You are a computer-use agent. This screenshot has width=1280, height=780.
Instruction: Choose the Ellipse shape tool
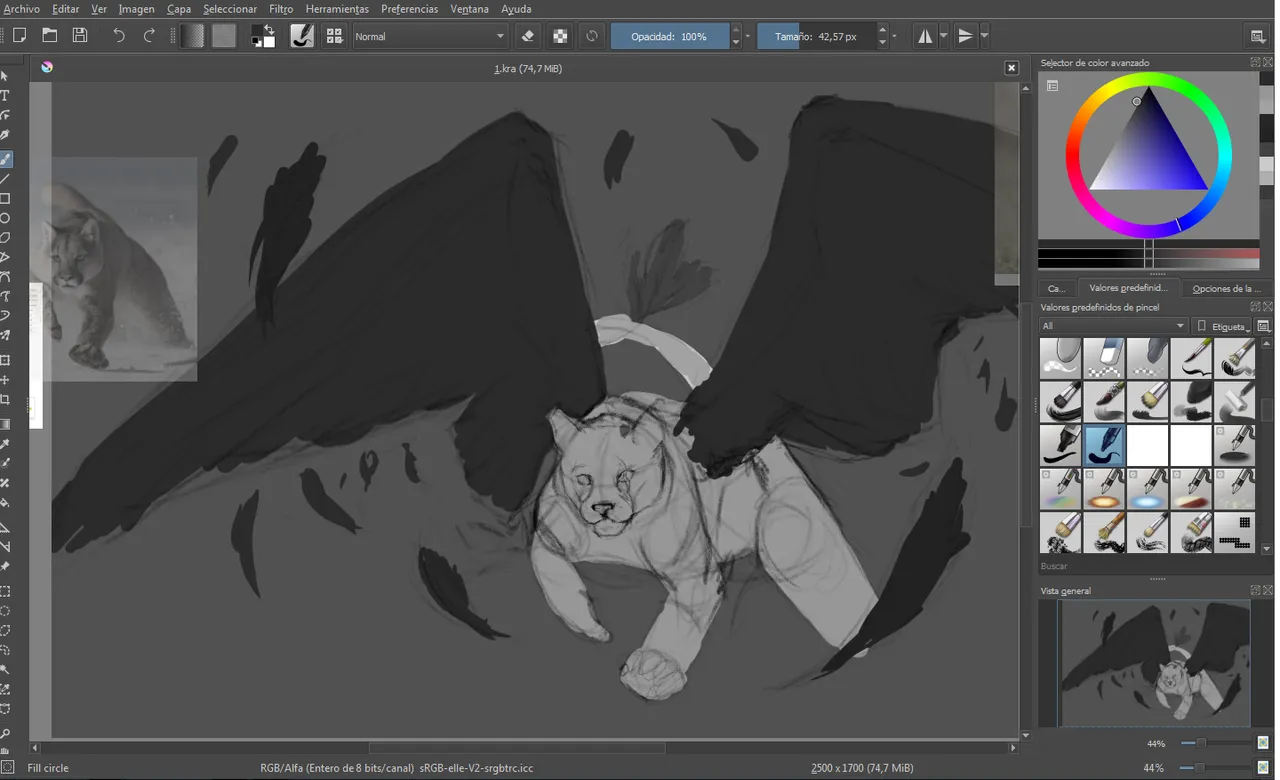[x=5, y=218]
